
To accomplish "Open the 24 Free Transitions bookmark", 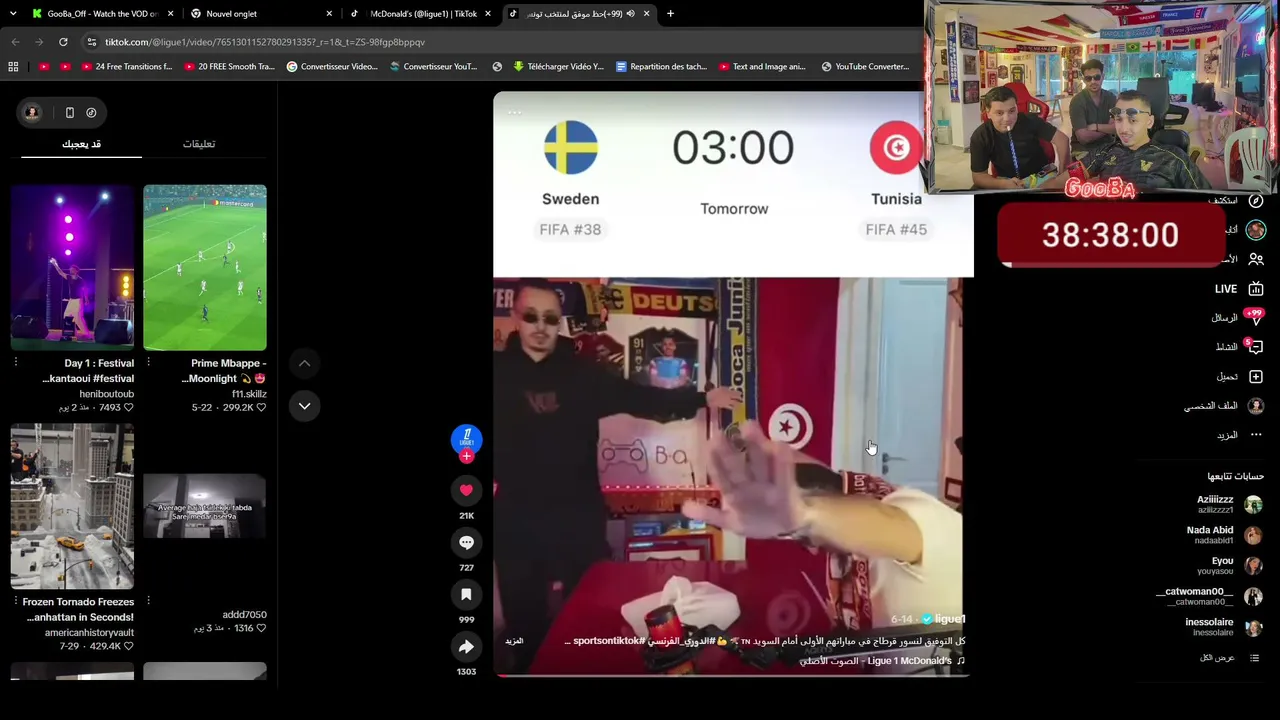I will [125, 67].
